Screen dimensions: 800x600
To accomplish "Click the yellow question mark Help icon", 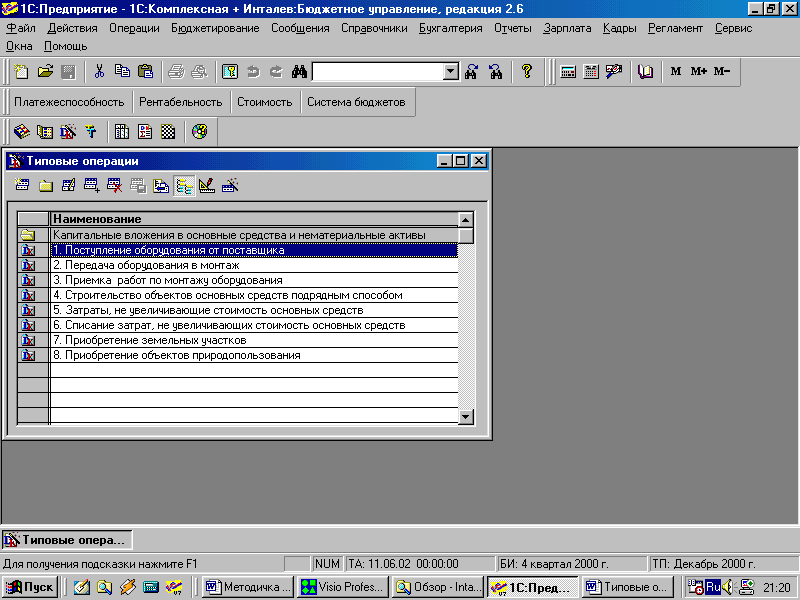I will [x=527, y=71].
